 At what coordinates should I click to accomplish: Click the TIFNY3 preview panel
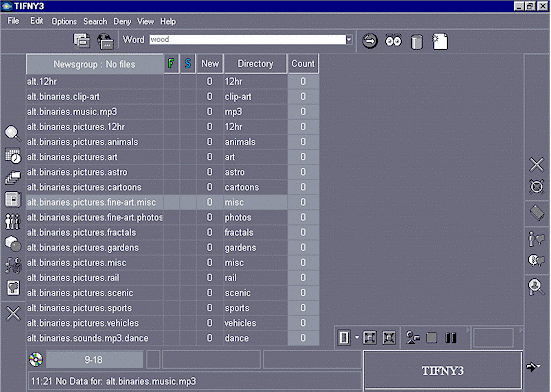tap(443, 371)
